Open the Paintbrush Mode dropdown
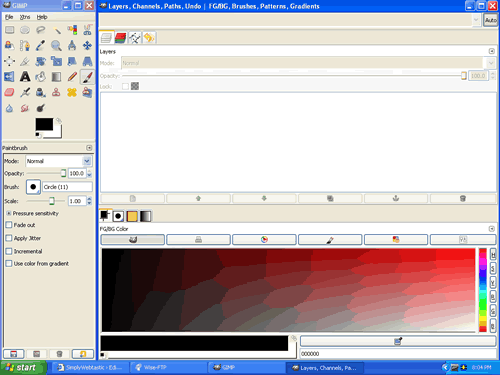The width and height of the screenshot is (500, 375). pyautogui.click(x=59, y=161)
